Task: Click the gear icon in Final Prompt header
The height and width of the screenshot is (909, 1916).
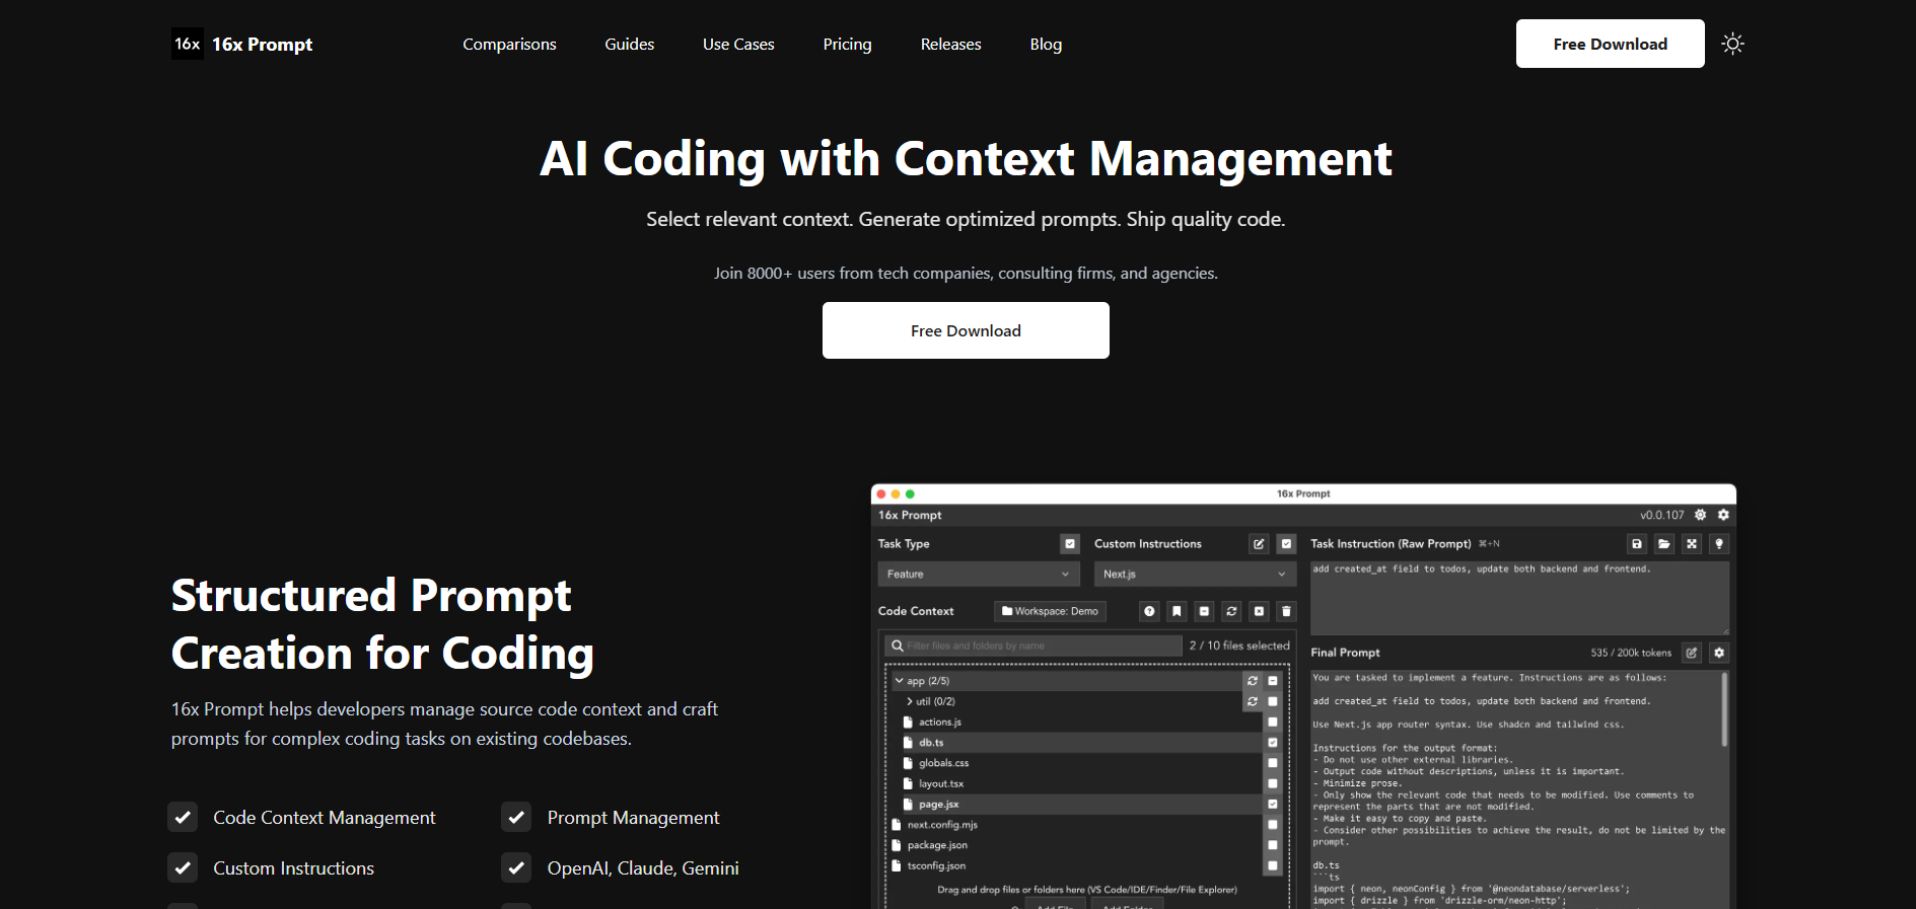Action: pos(1719,653)
